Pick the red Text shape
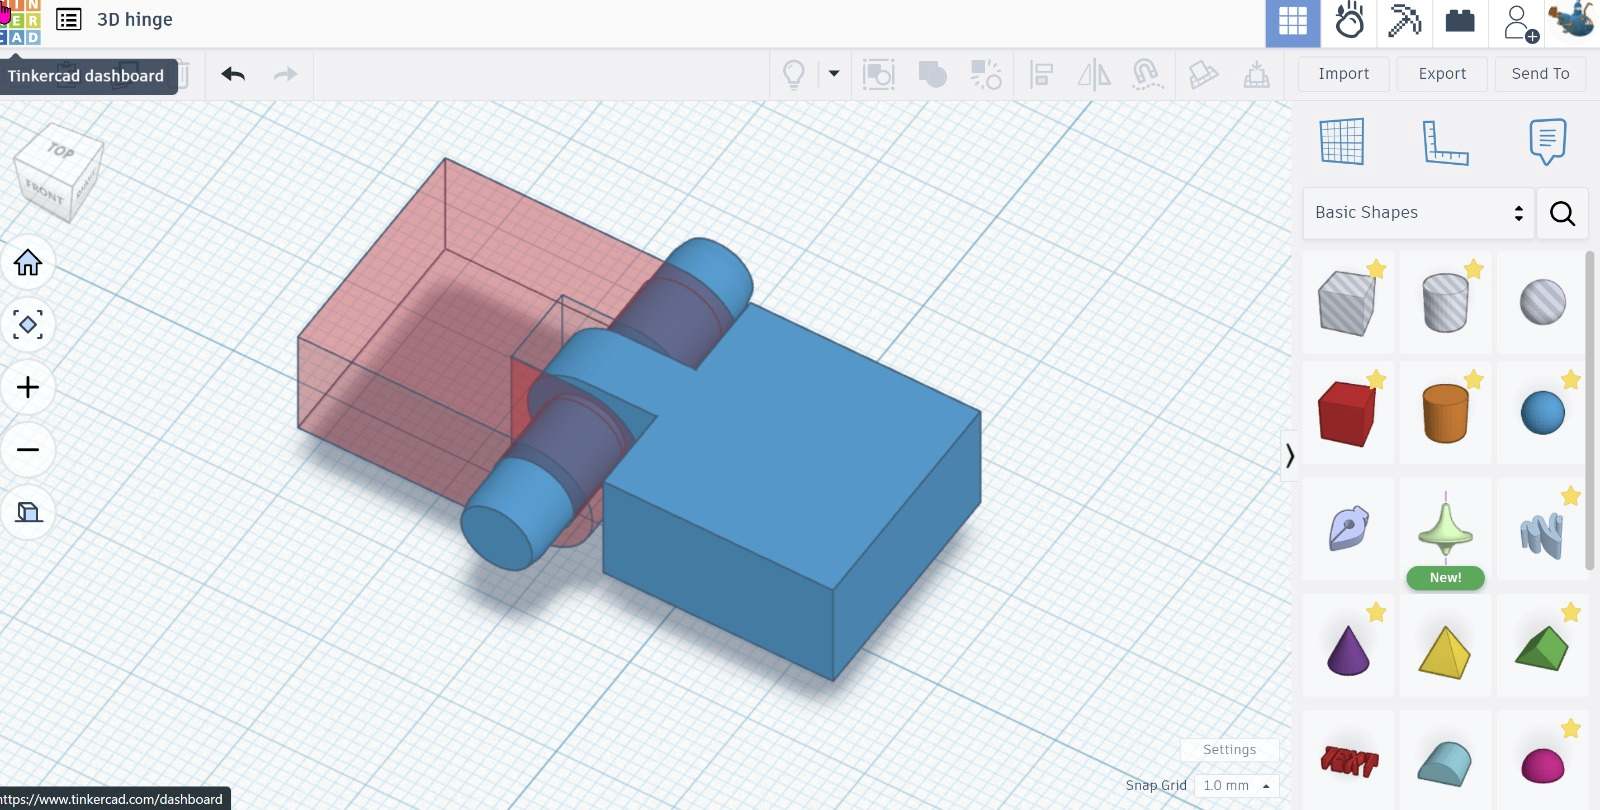The image size is (1600, 810). pos(1348,762)
